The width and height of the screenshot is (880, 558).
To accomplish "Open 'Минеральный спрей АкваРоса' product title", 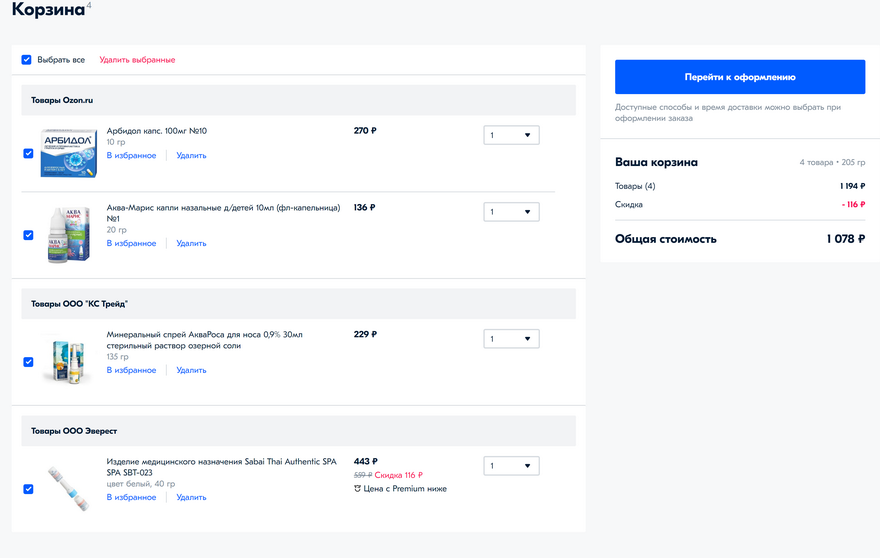I will coord(204,340).
